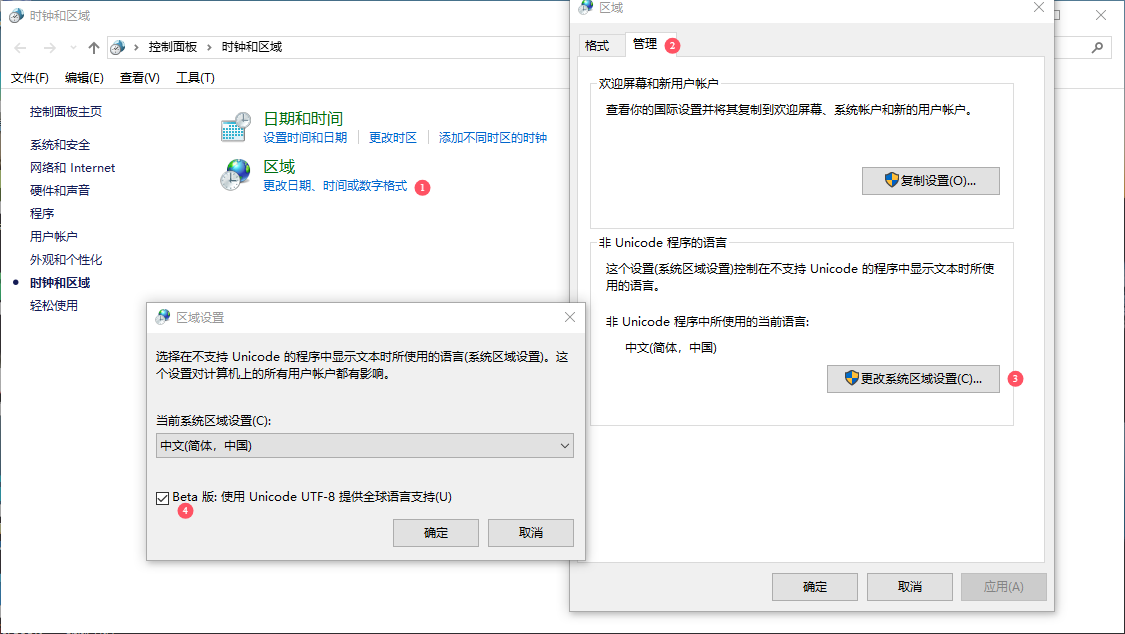The width and height of the screenshot is (1125, 634).
Task: Click the Date and Time clock icon
Action: tap(235, 127)
